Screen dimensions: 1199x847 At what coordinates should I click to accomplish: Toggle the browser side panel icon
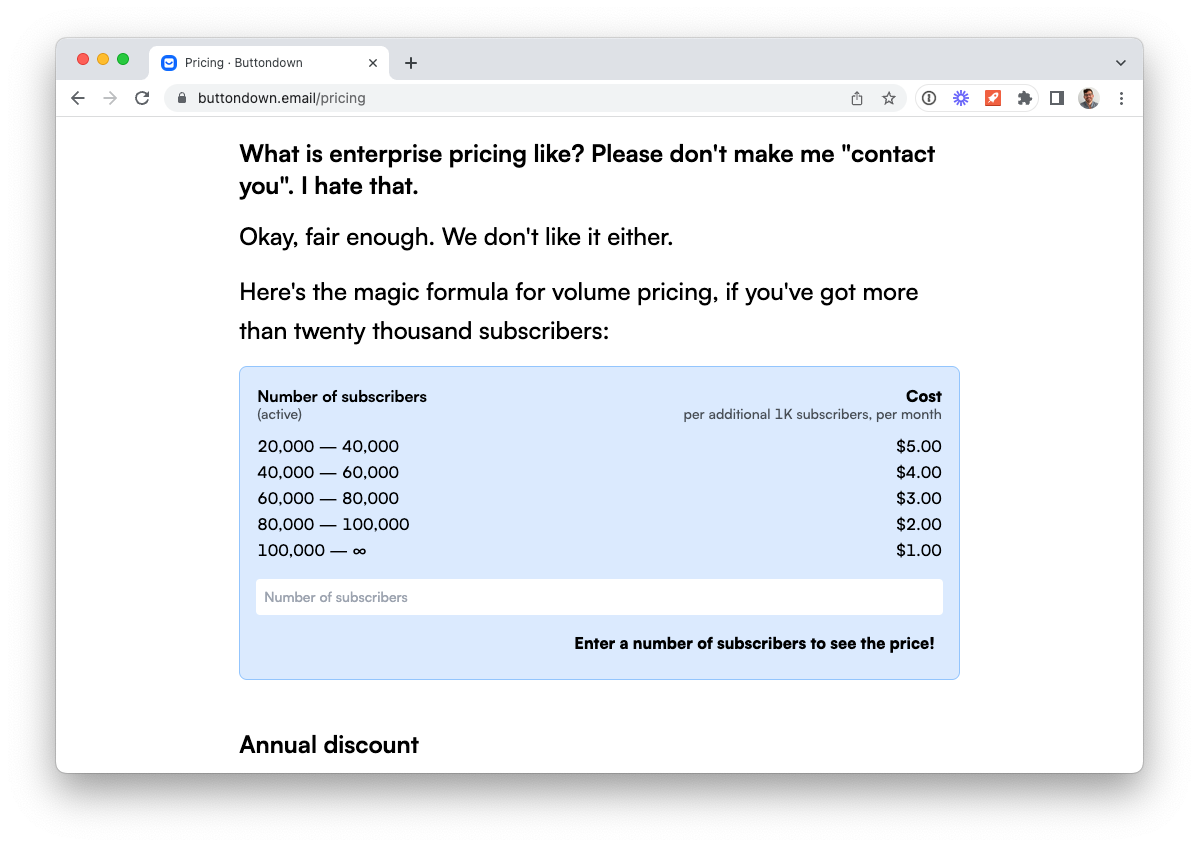[1057, 98]
